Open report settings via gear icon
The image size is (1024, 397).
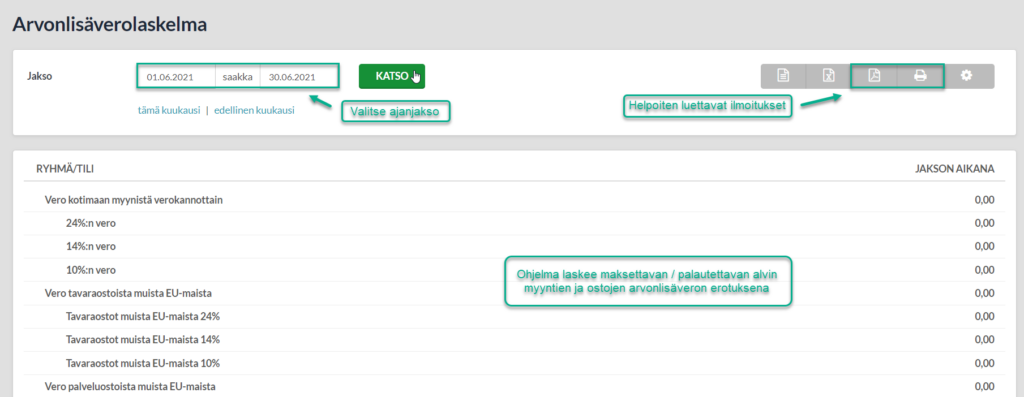(x=967, y=76)
